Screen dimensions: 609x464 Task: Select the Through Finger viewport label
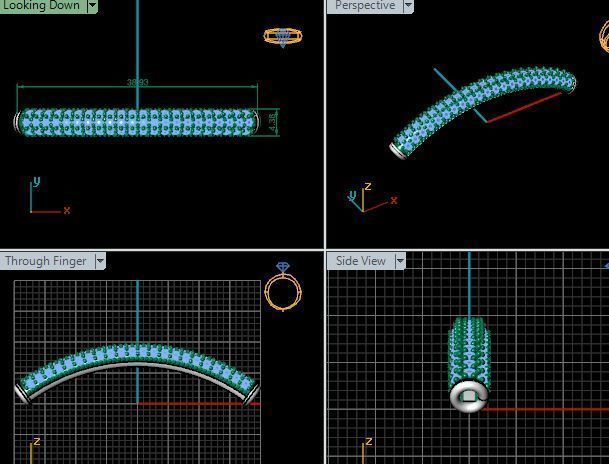[x=46, y=261]
